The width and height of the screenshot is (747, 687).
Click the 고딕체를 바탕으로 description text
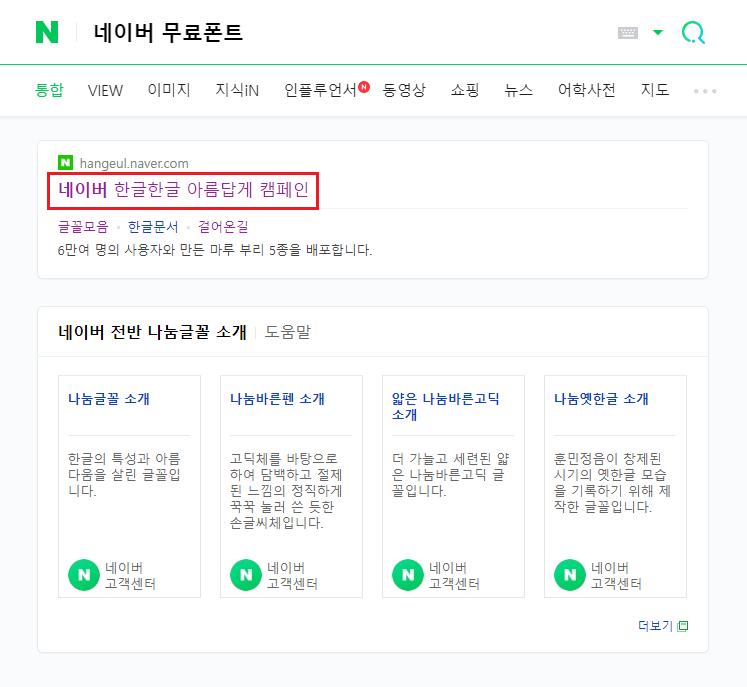[x=286, y=491]
